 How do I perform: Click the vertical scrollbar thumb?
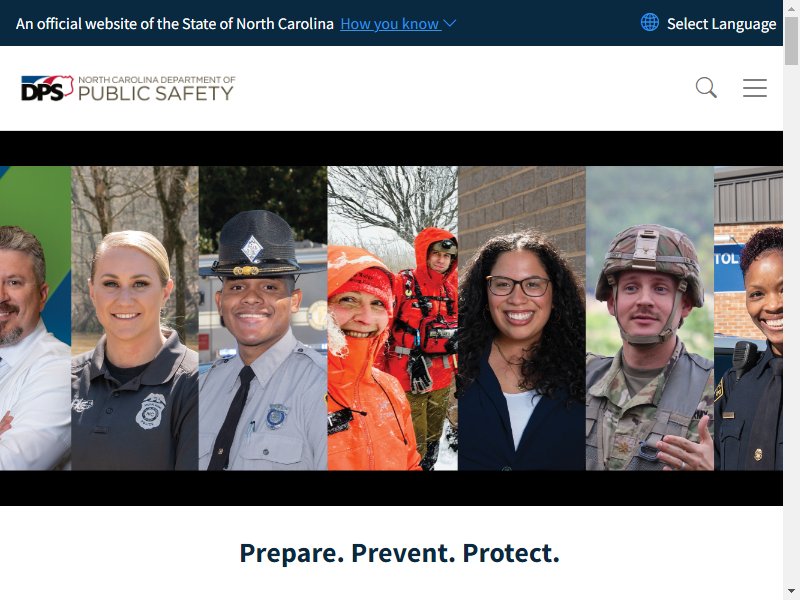[791, 41]
